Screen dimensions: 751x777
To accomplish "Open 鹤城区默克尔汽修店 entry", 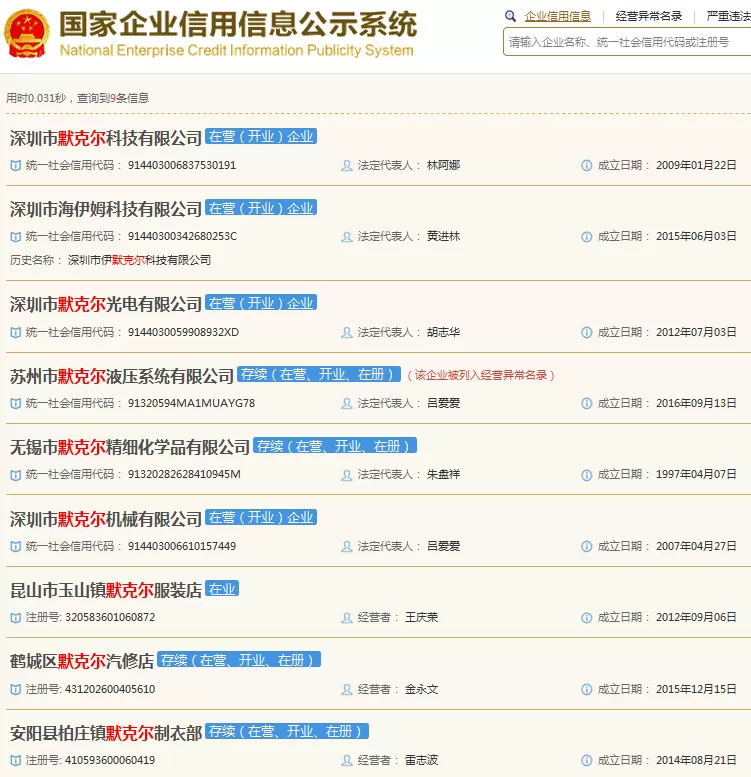I will pos(82,662).
